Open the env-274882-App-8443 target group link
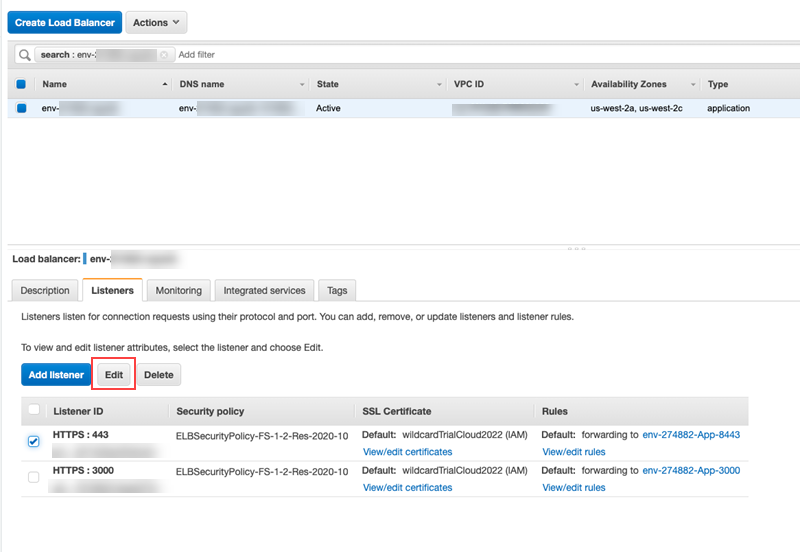This screenshot has width=800, height=552. pyautogui.click(x=691, y=435)
